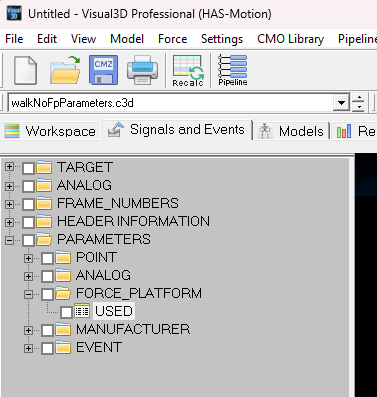The height and width of the screenshot is (397, 377).
Task: Check the EVENT checkbox
Action: coord(47,348)
